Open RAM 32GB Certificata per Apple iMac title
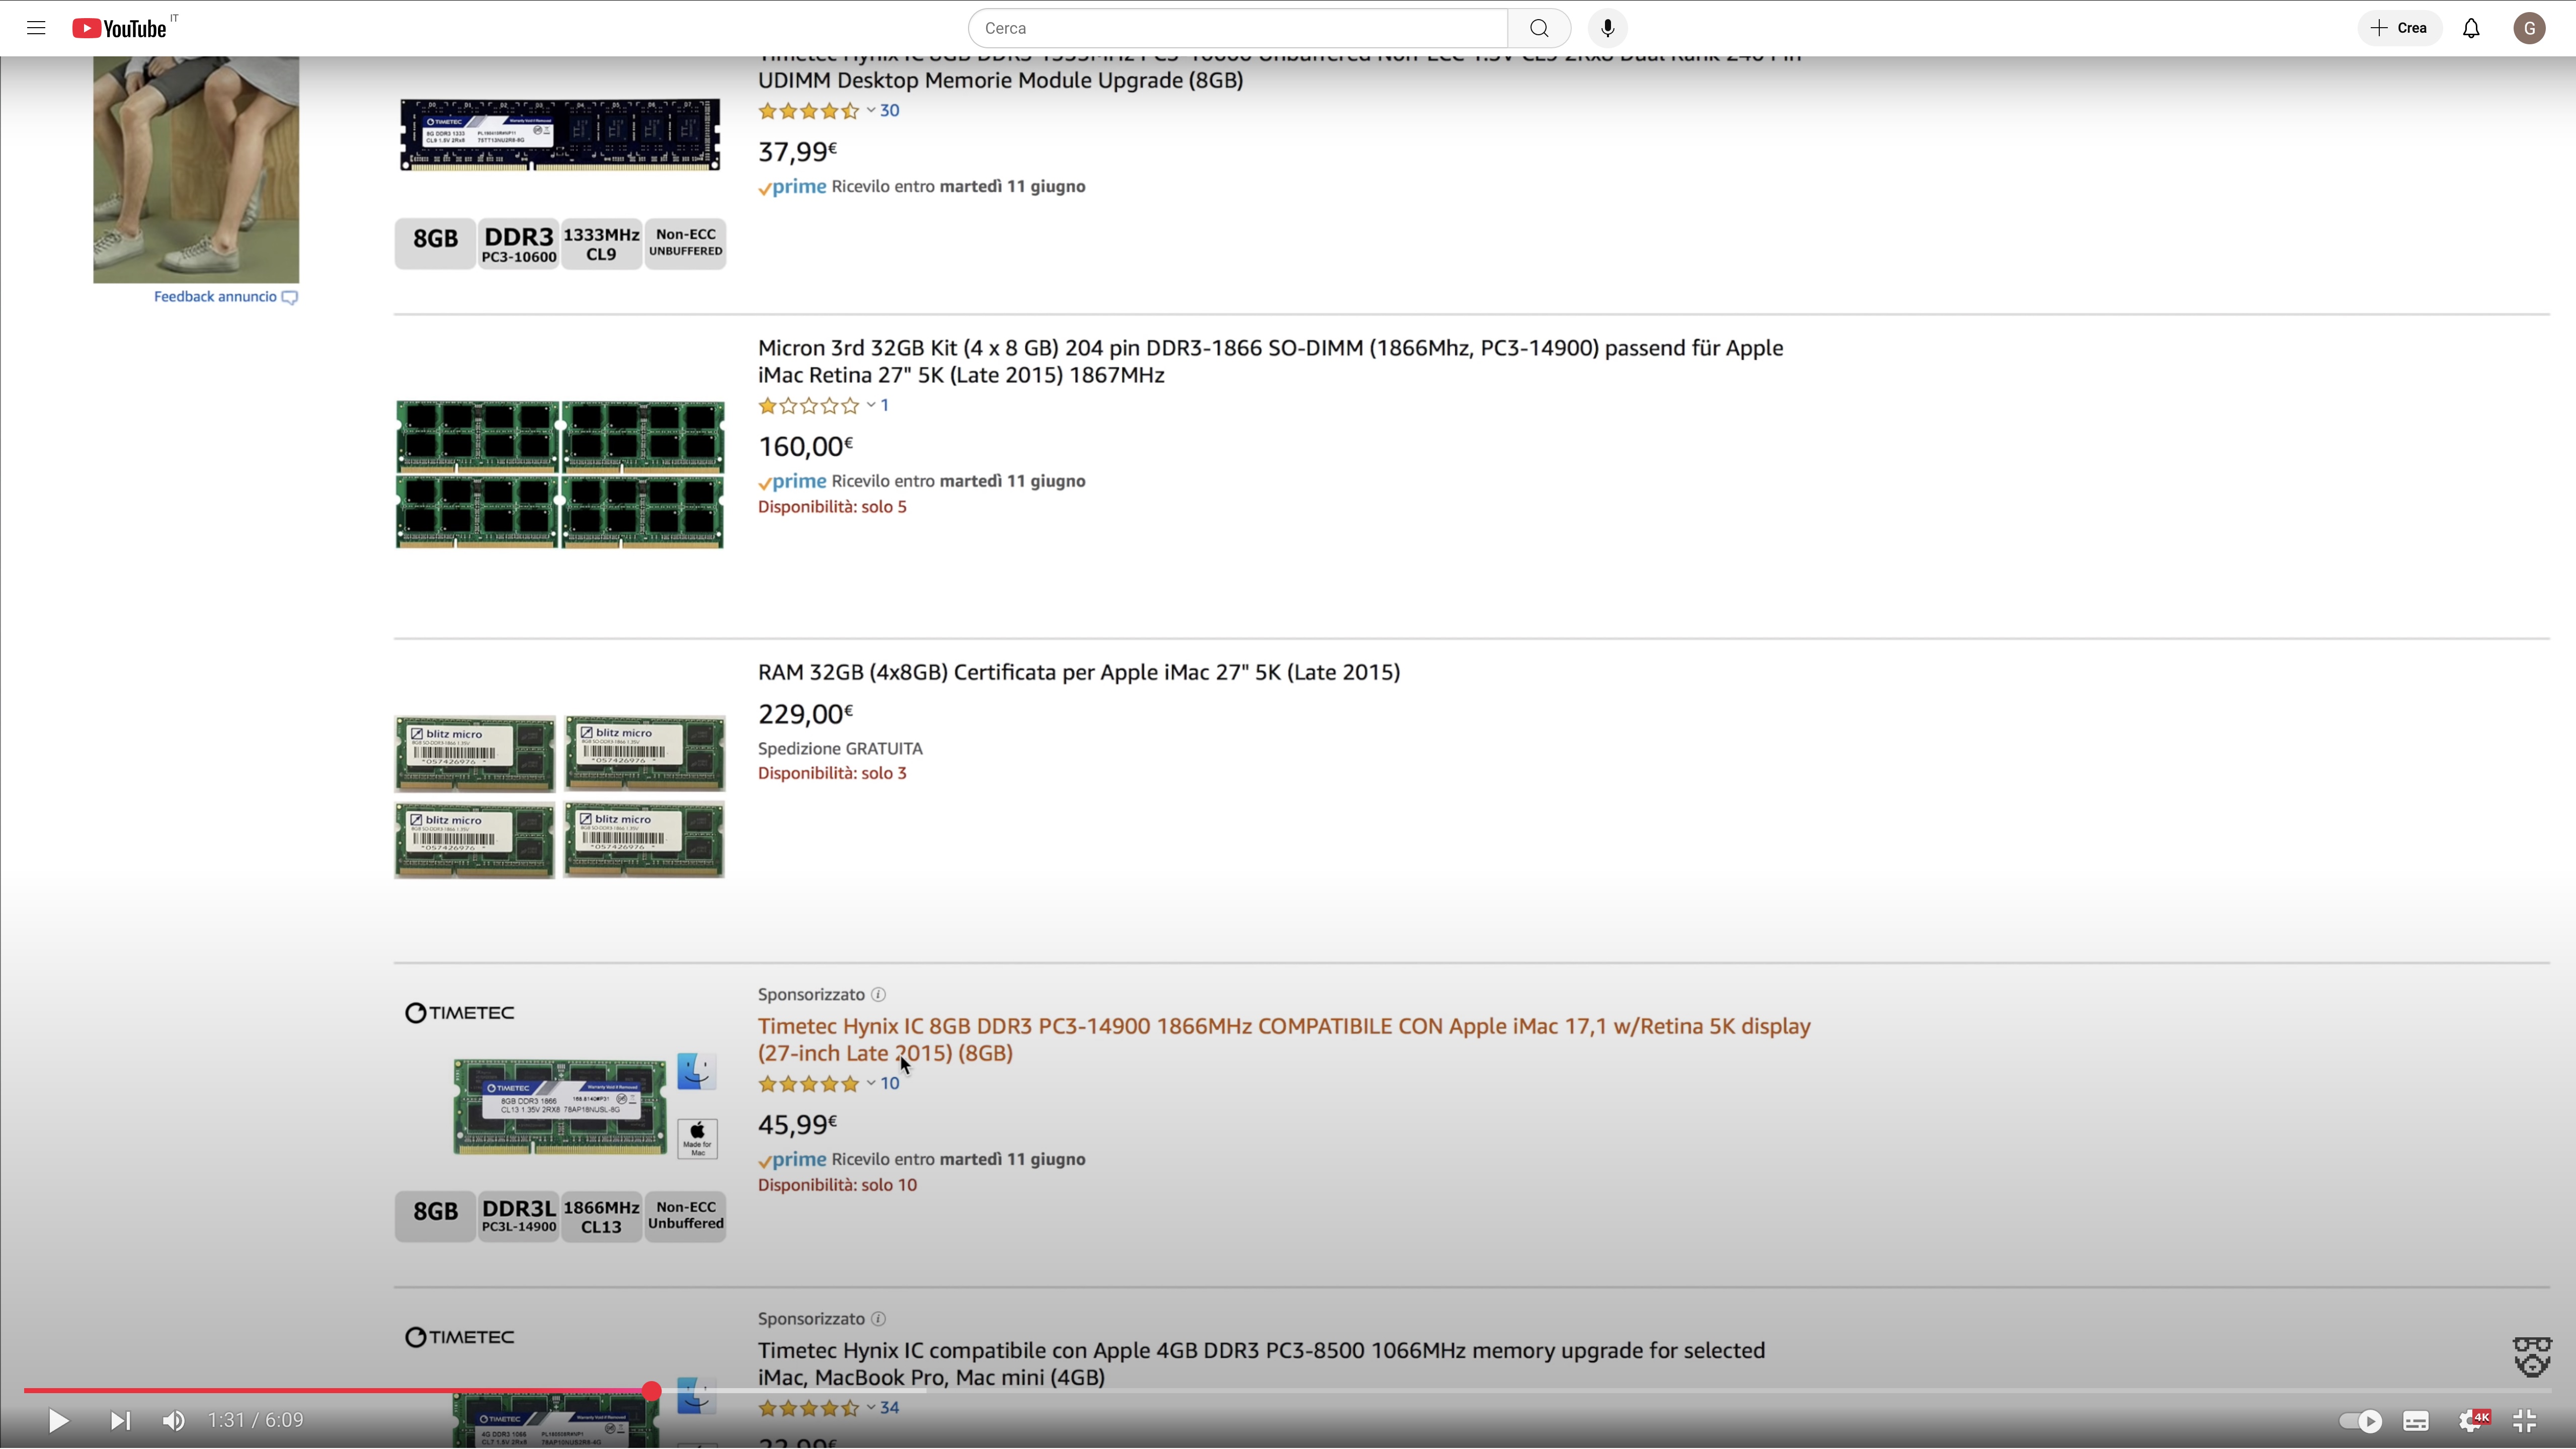Screen dimensions: 2576x1449 [x=1079, y=672]
